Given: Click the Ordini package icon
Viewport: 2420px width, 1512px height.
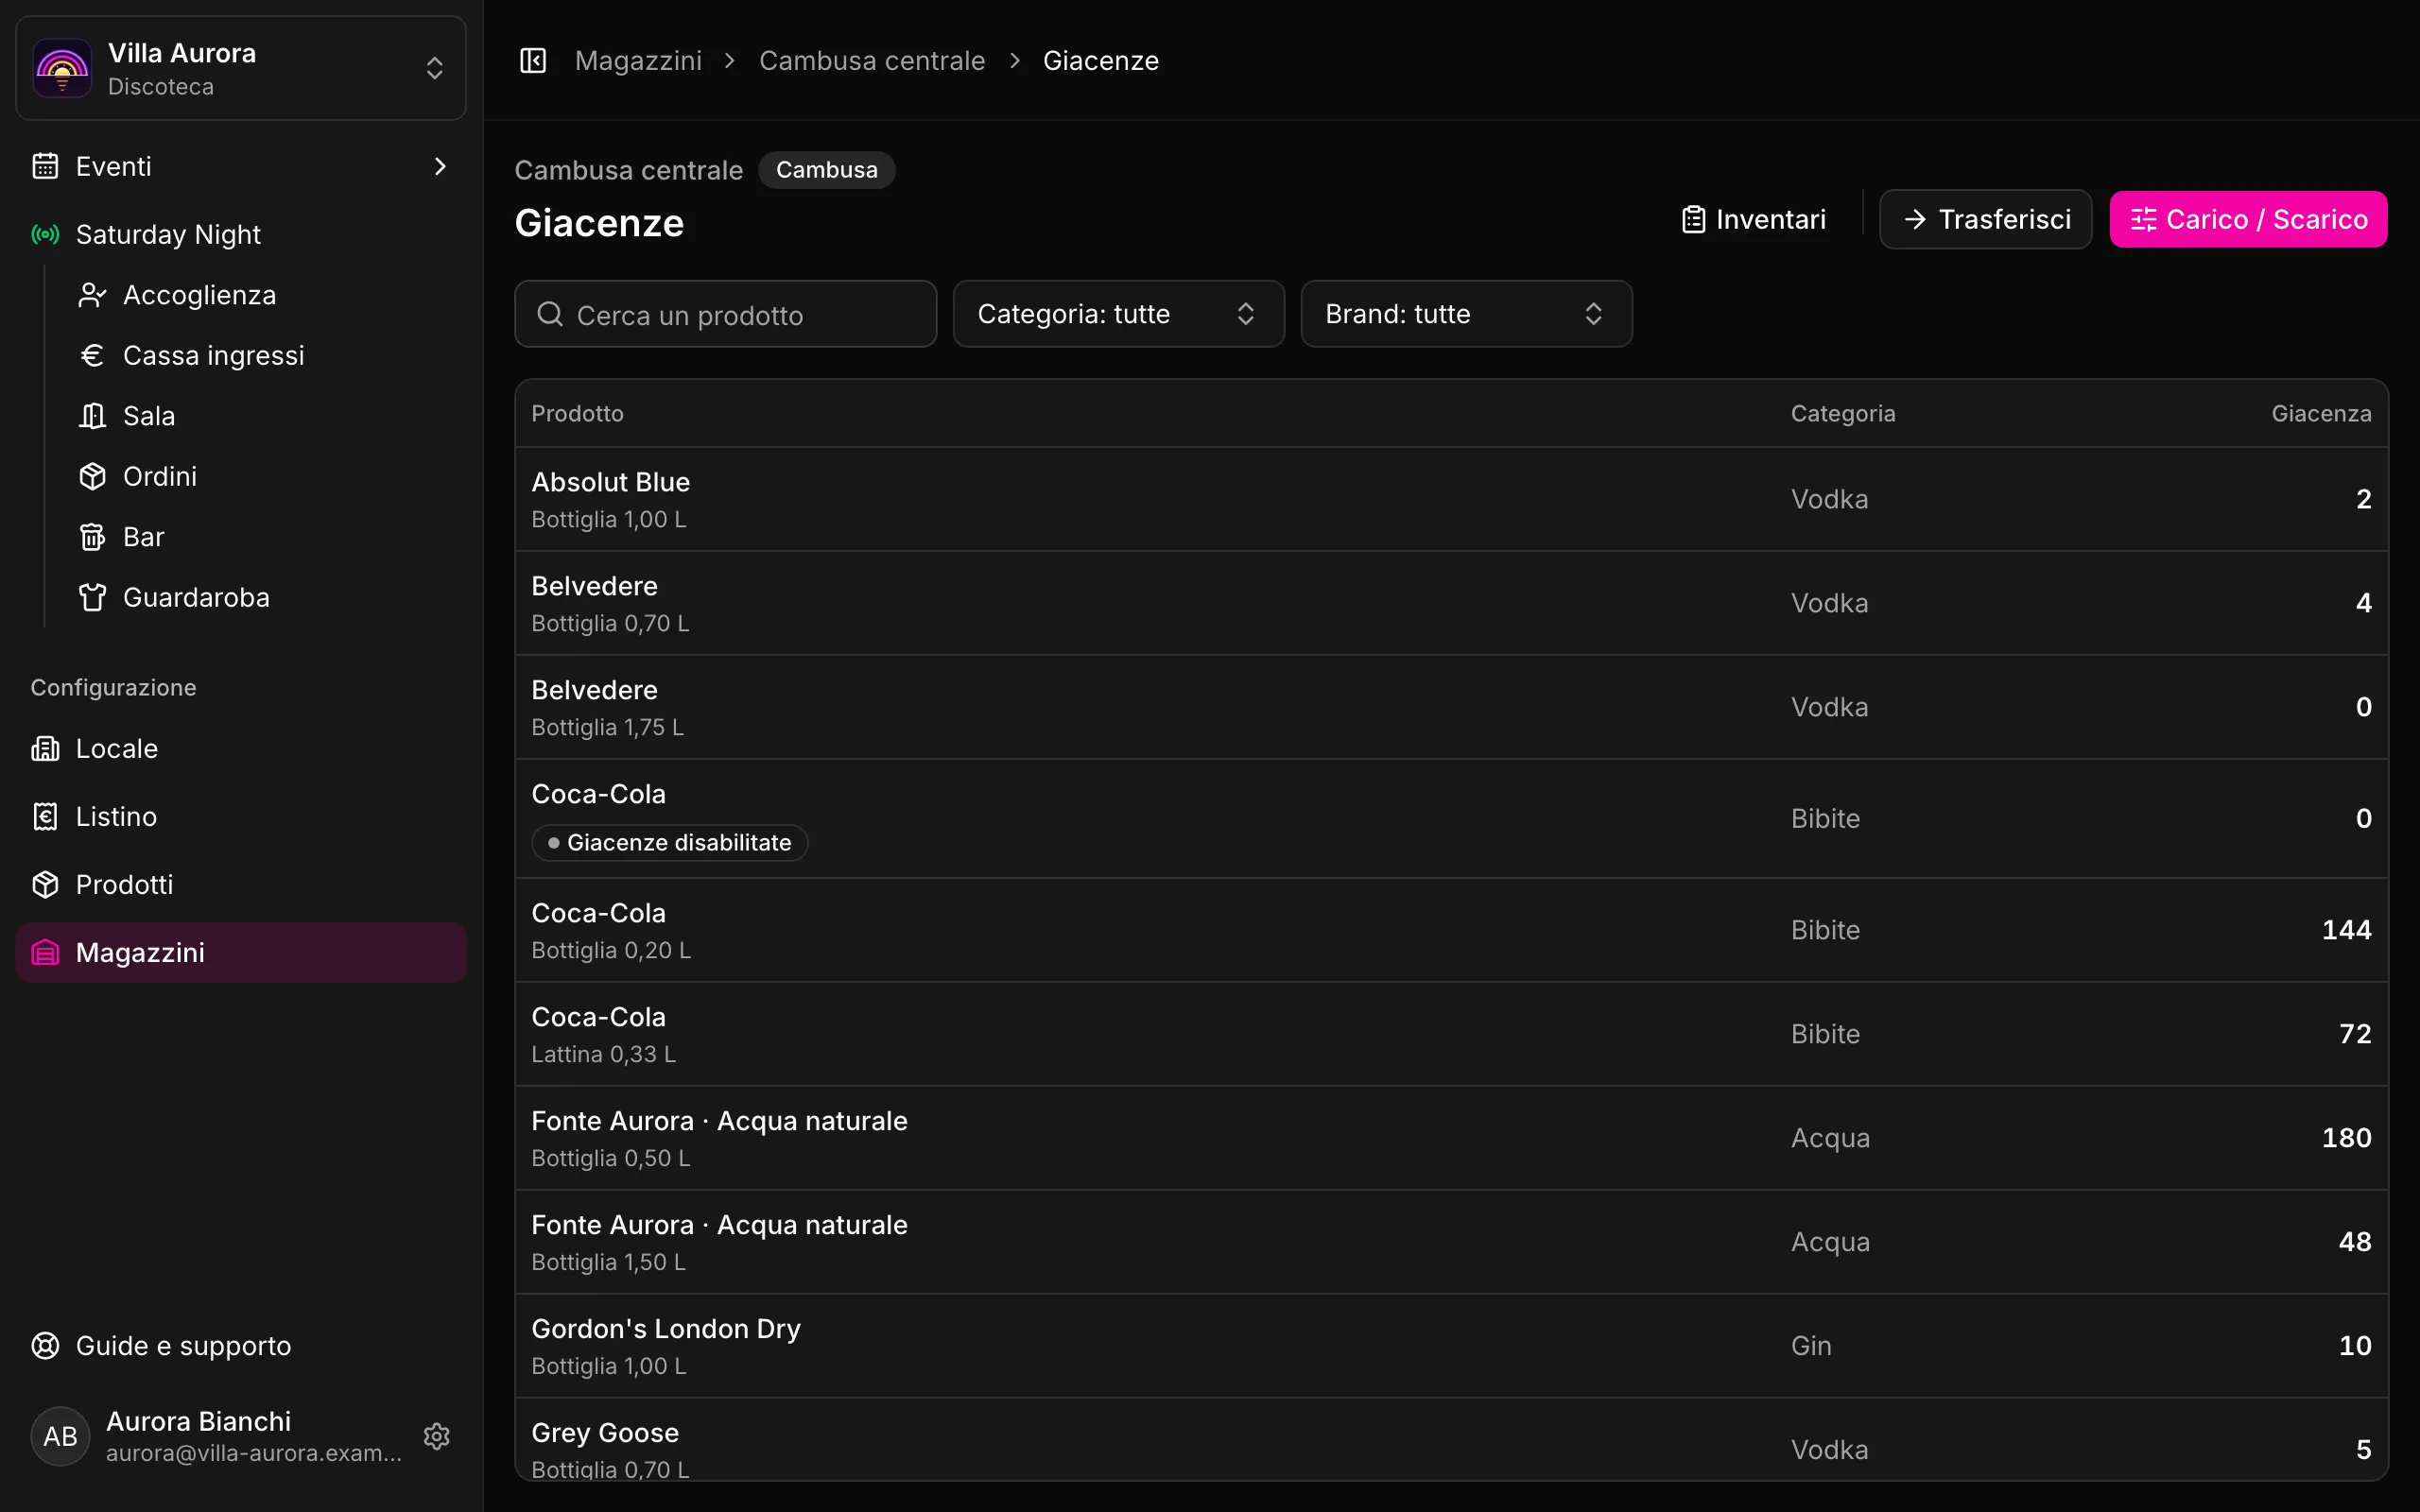Looking at the screenshot, I should point(92,476).
